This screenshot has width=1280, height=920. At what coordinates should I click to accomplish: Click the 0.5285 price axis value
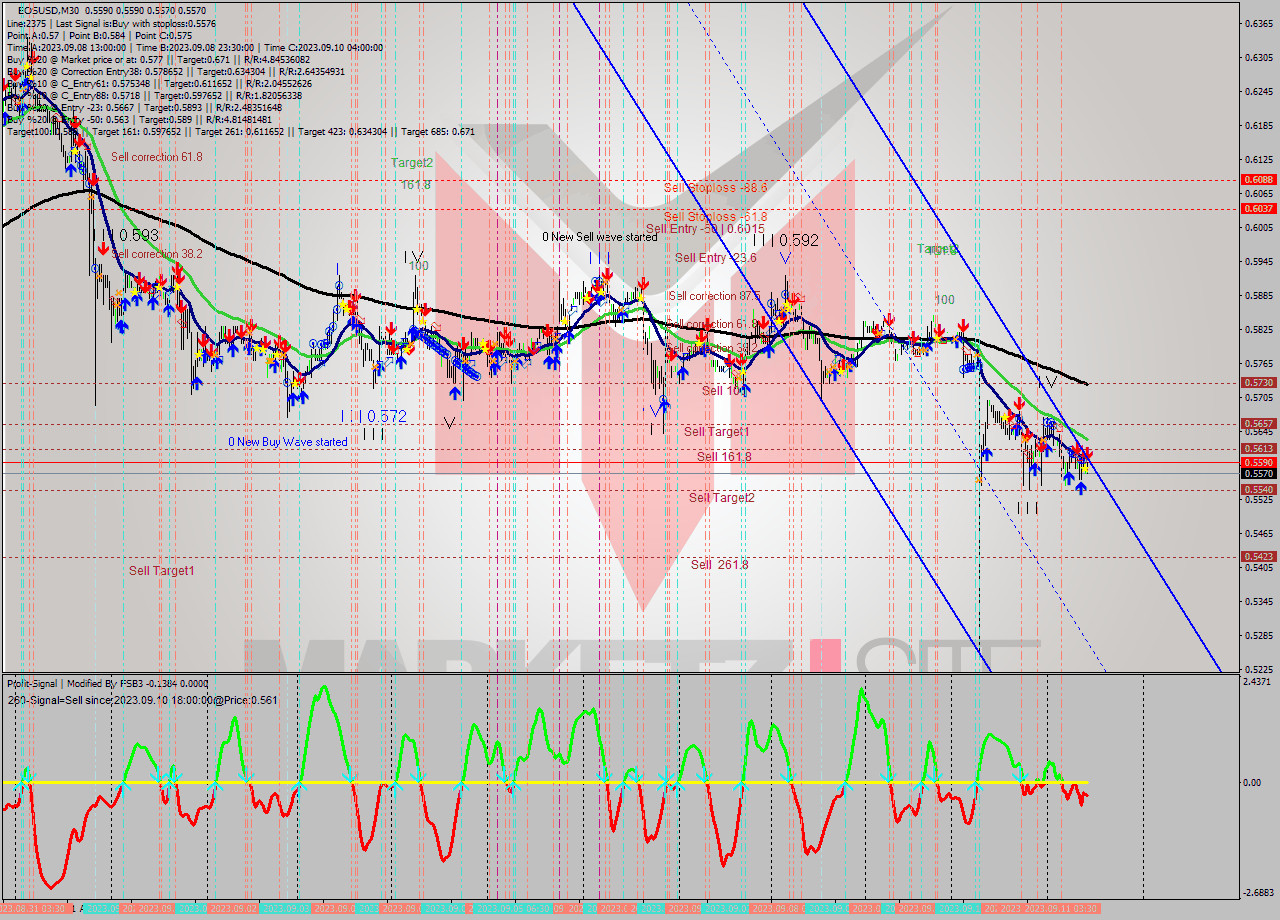click(1258, 635)
